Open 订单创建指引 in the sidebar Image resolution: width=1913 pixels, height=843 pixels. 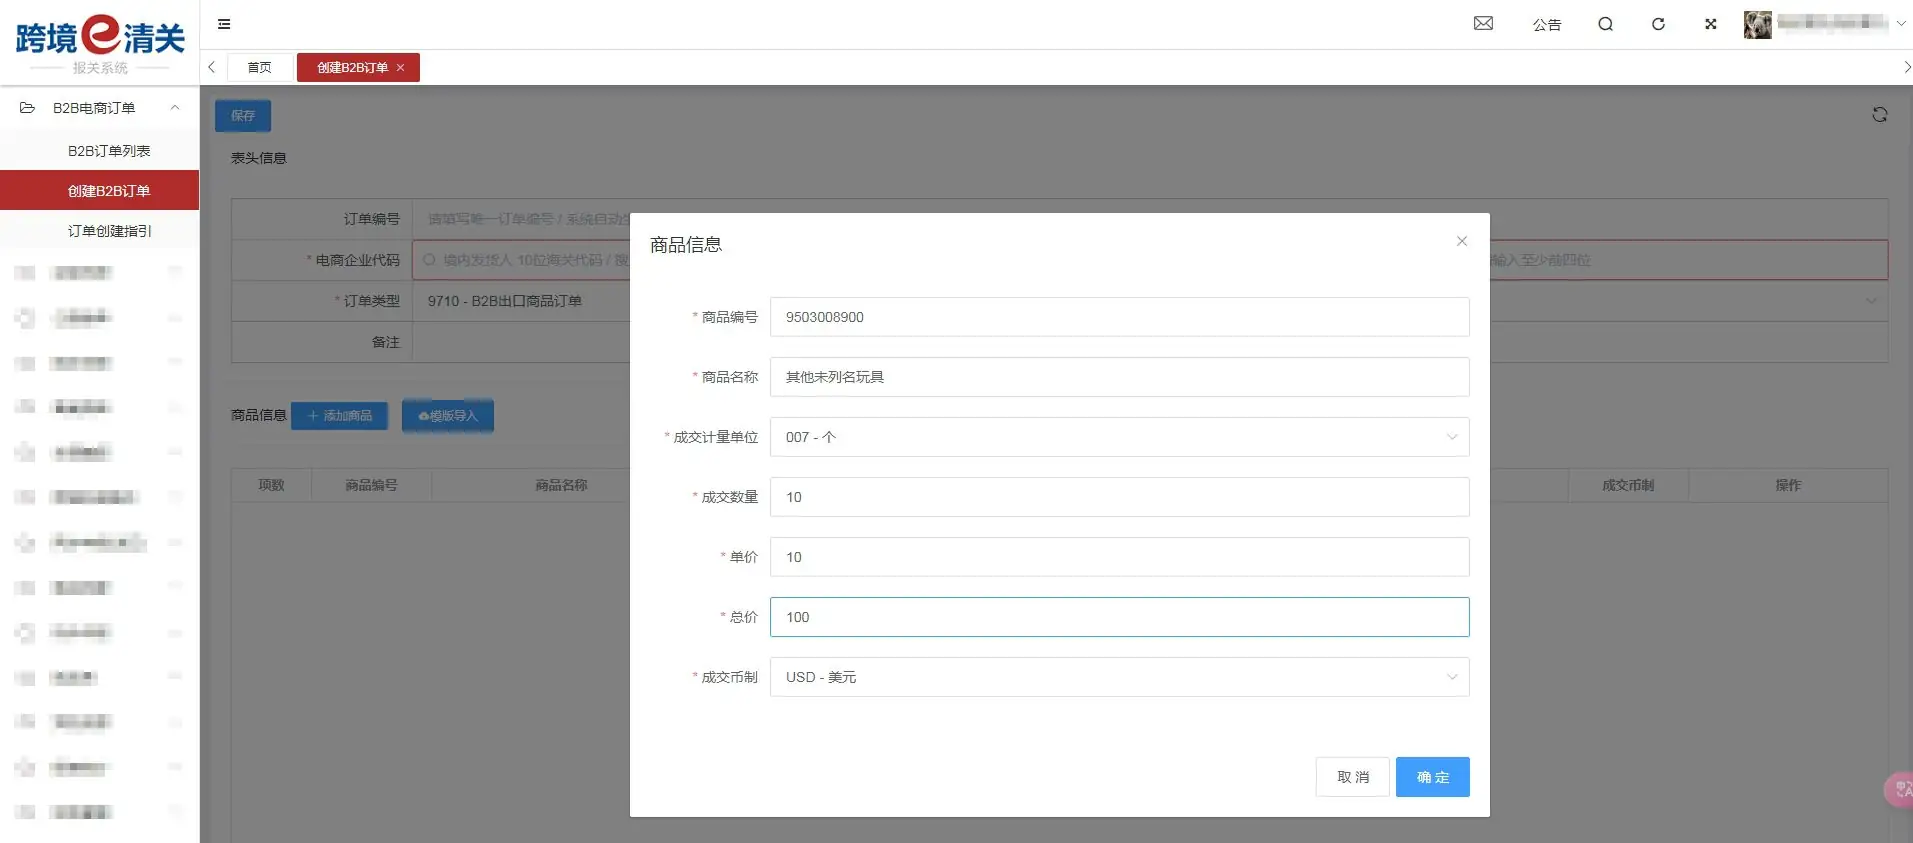(109, 231)
